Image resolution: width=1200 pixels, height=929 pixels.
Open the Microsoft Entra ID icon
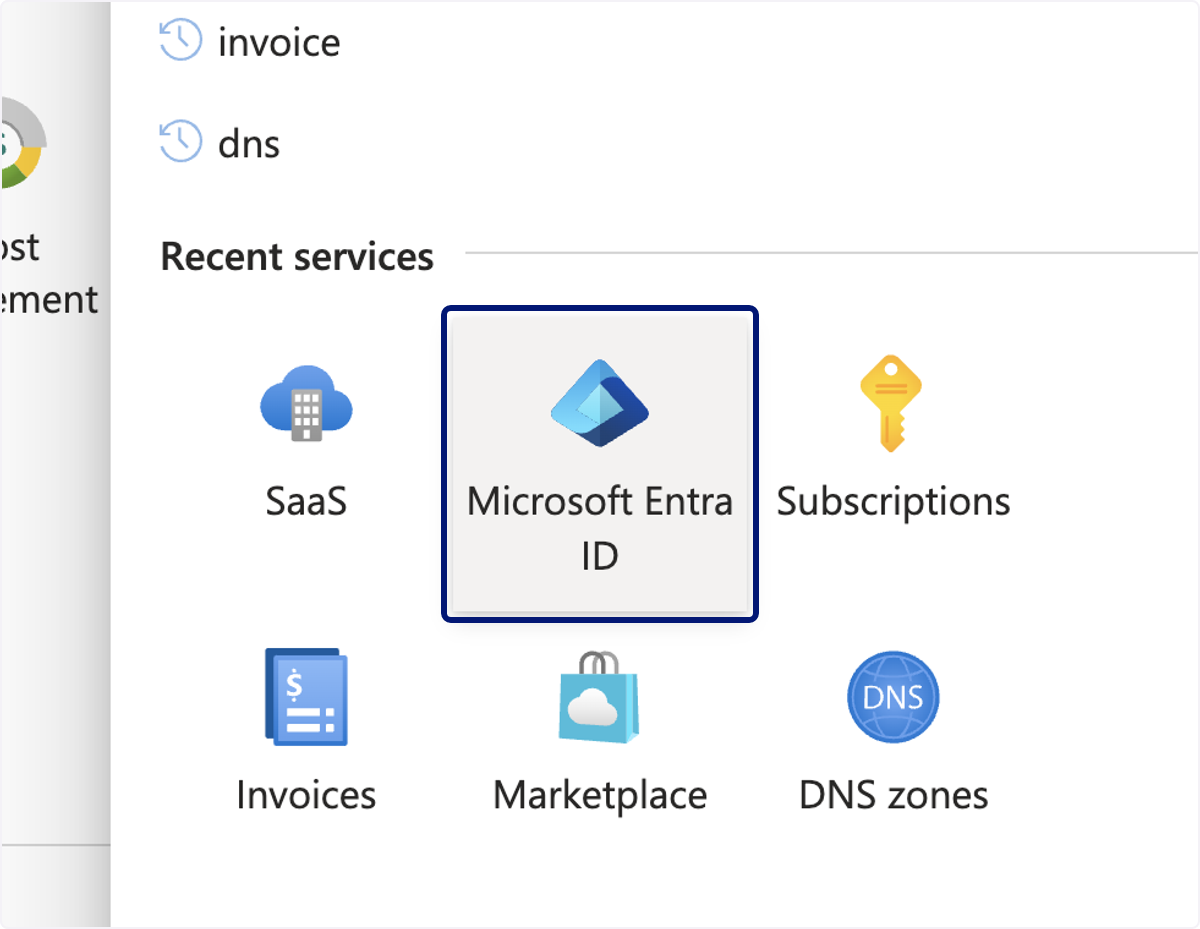click(x=600, y=403)
